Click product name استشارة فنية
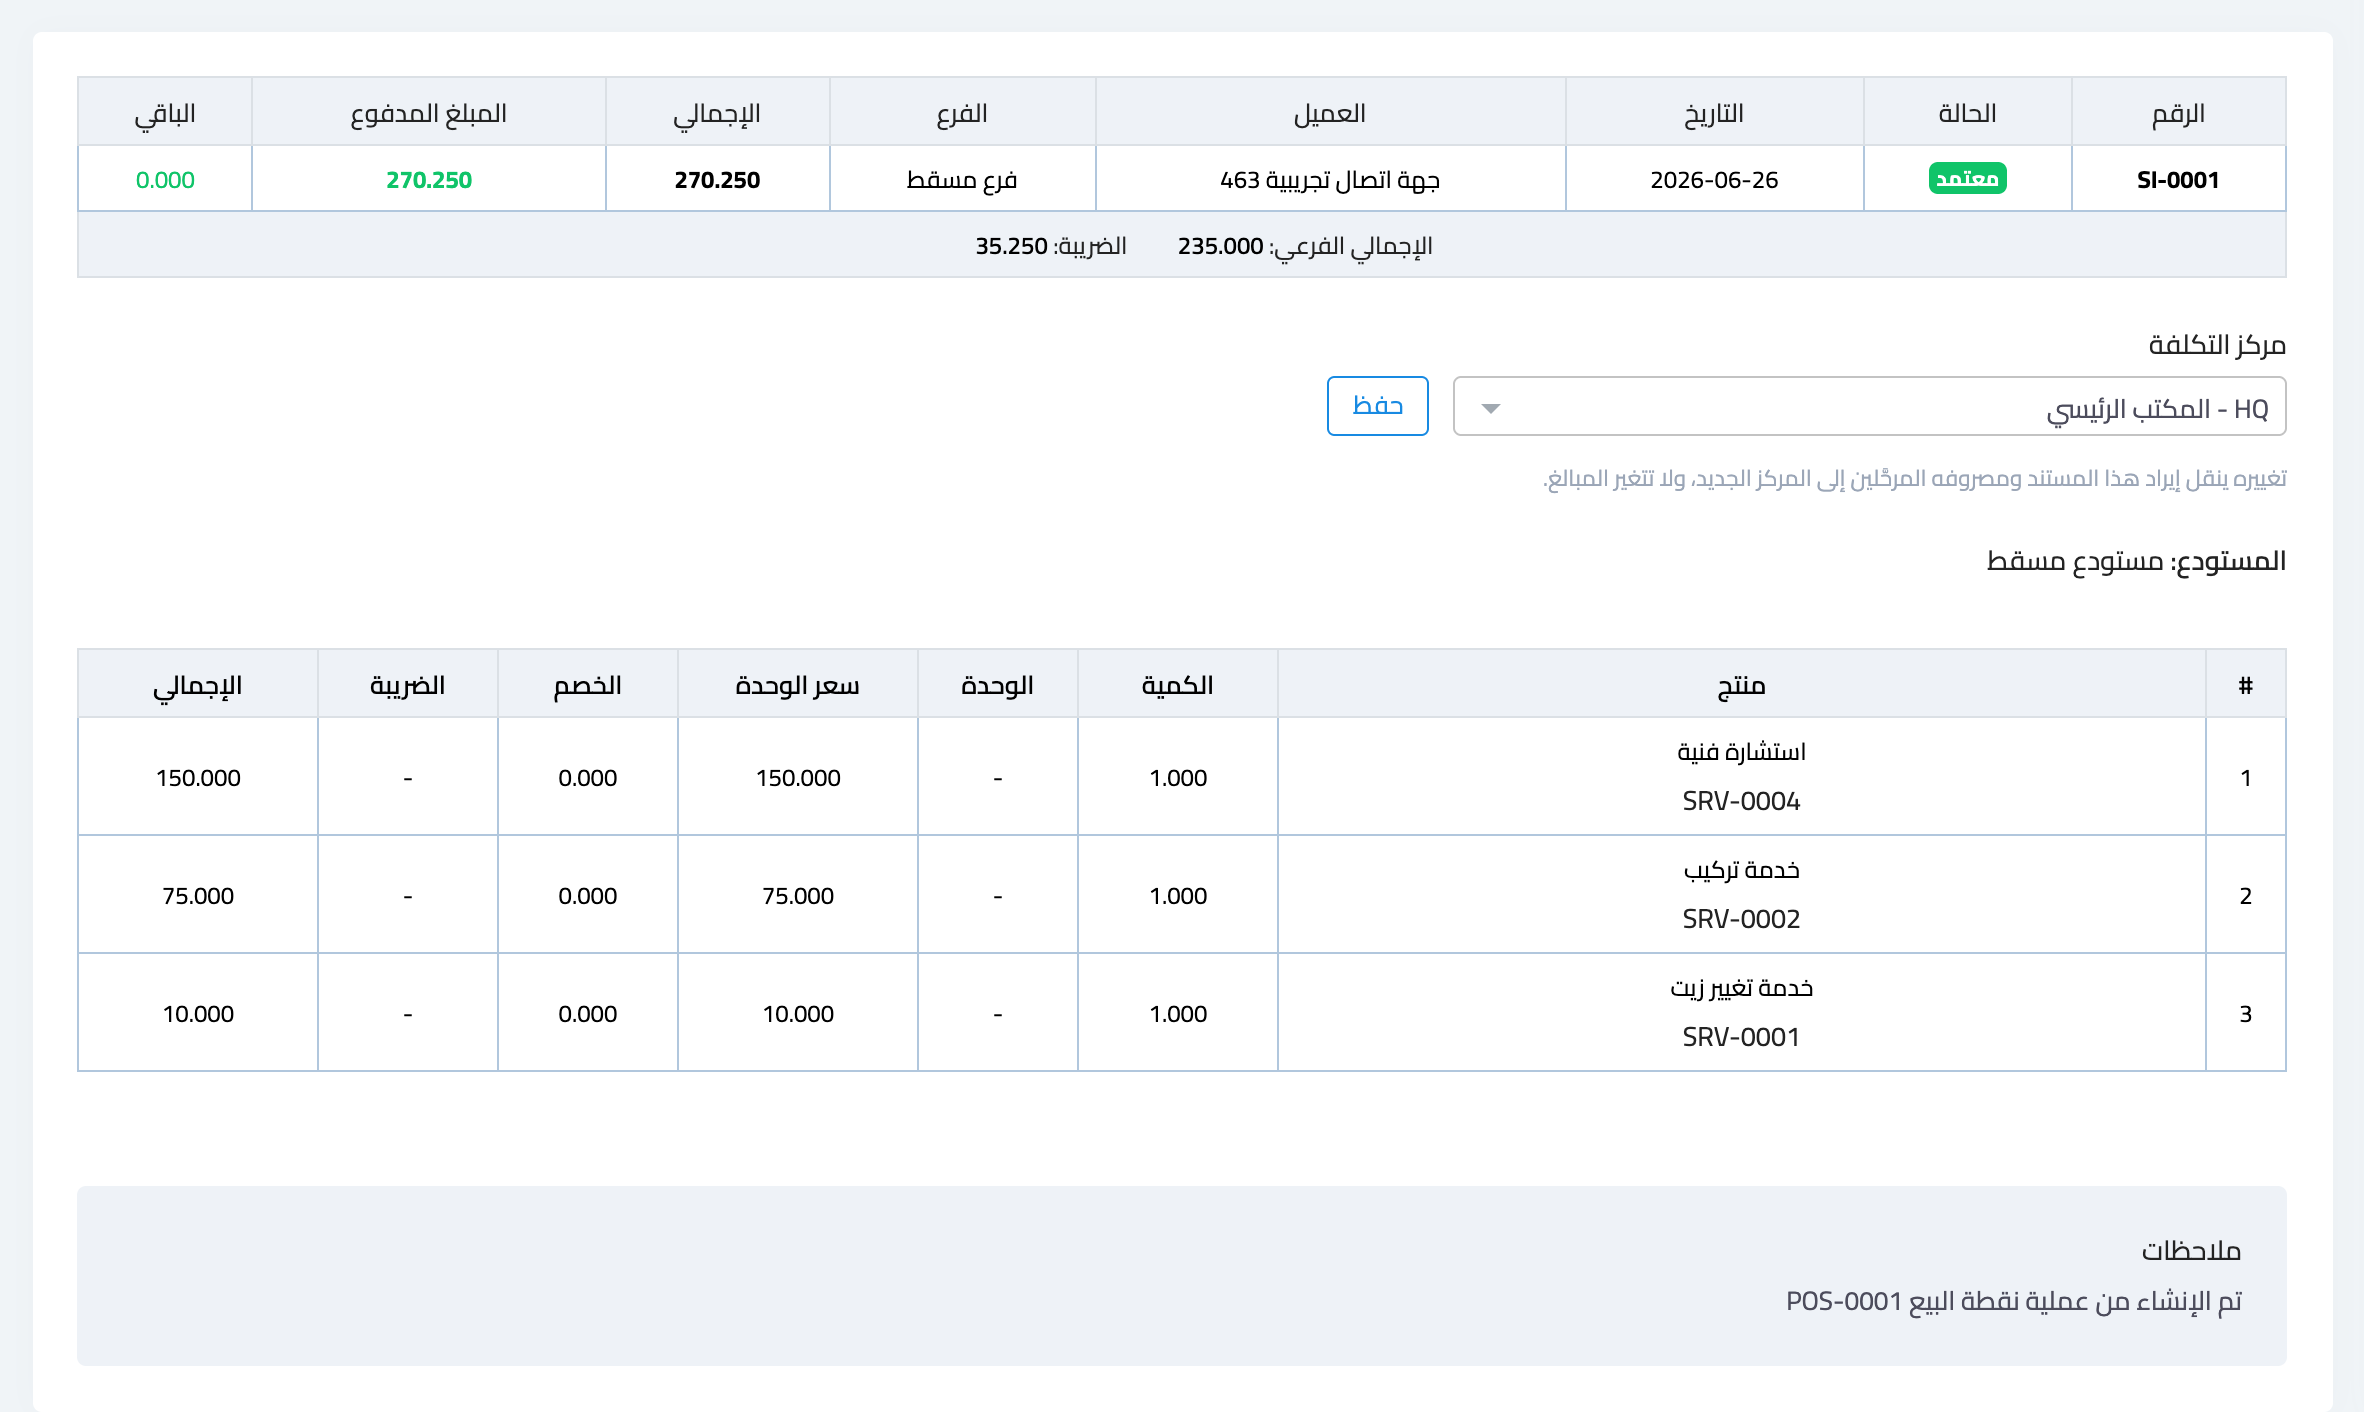2364x1412 pixels. [1741, 752]
